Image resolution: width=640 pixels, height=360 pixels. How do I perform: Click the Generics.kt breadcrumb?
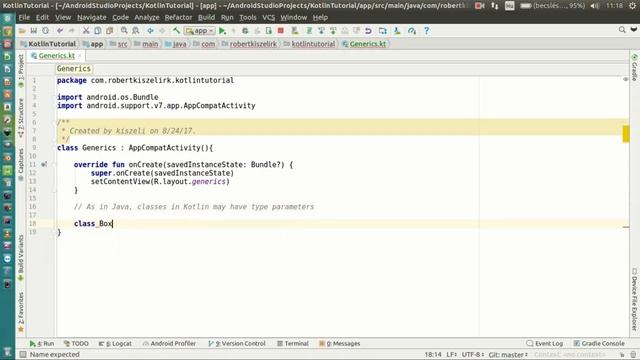pyautogui.click(x=364, y=44)
